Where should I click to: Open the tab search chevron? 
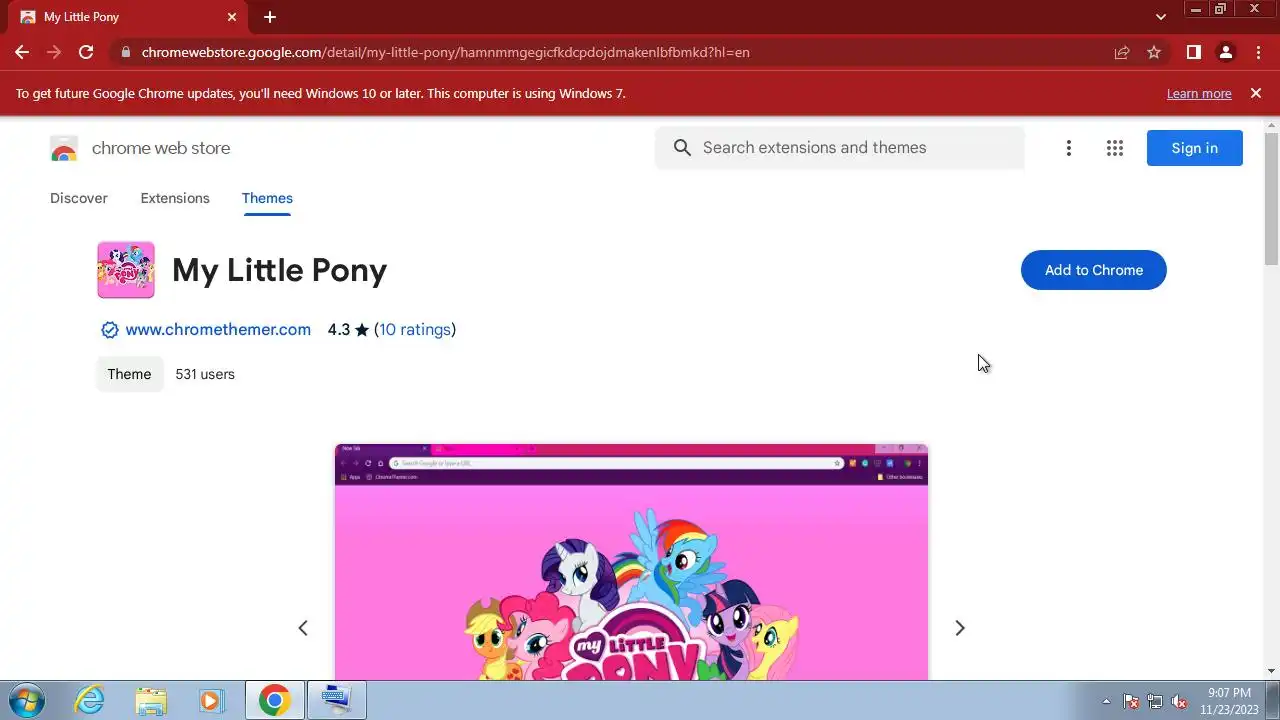coord(1161,17)
